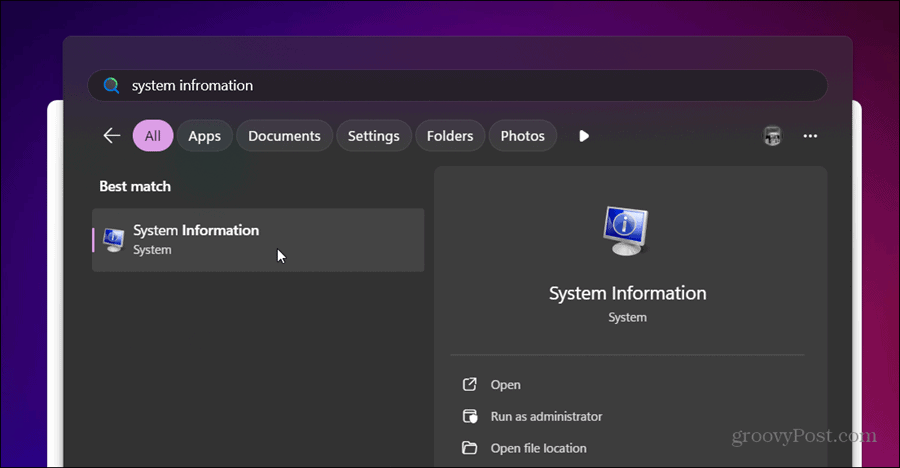Switch to the Apps filter
The width and height of the screenshot is (900, 468).
[204, 136]
